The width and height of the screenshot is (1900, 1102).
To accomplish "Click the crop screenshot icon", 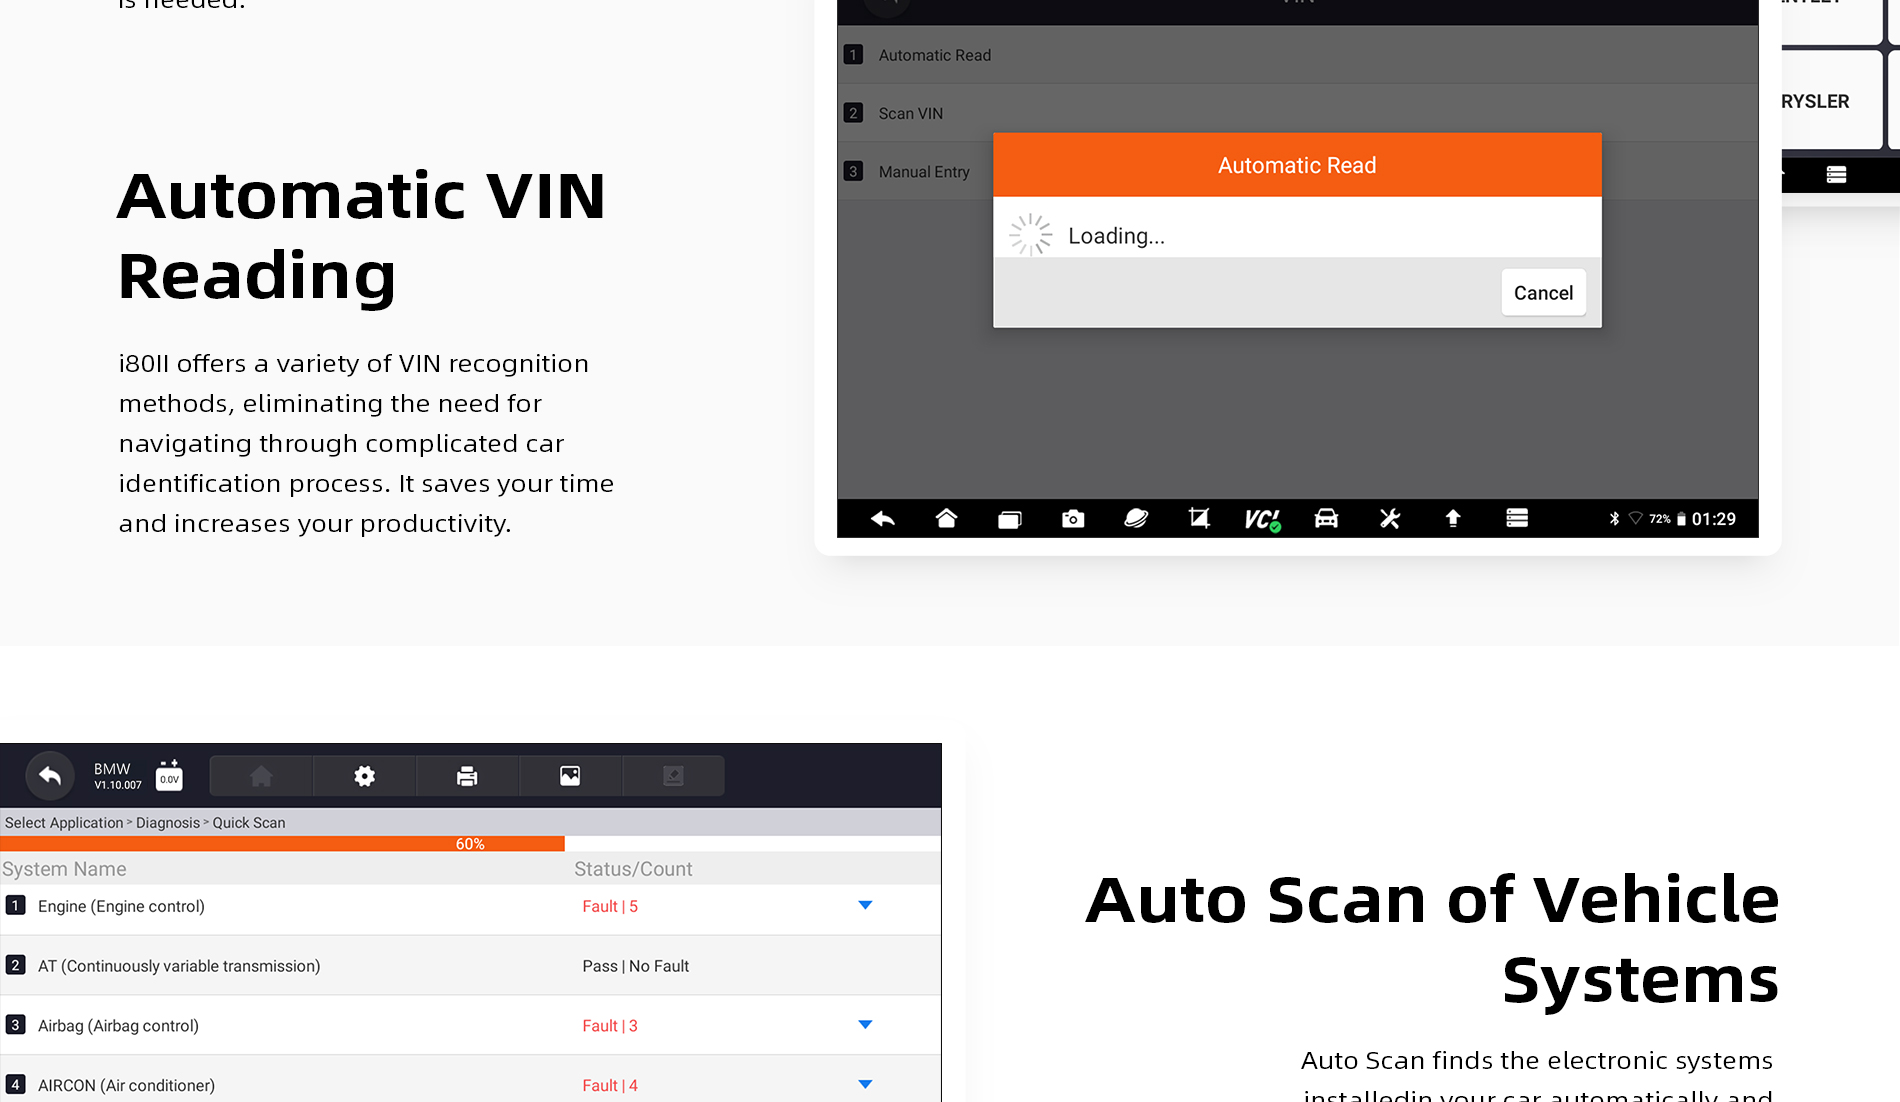I will click(x=1199, y=519).
